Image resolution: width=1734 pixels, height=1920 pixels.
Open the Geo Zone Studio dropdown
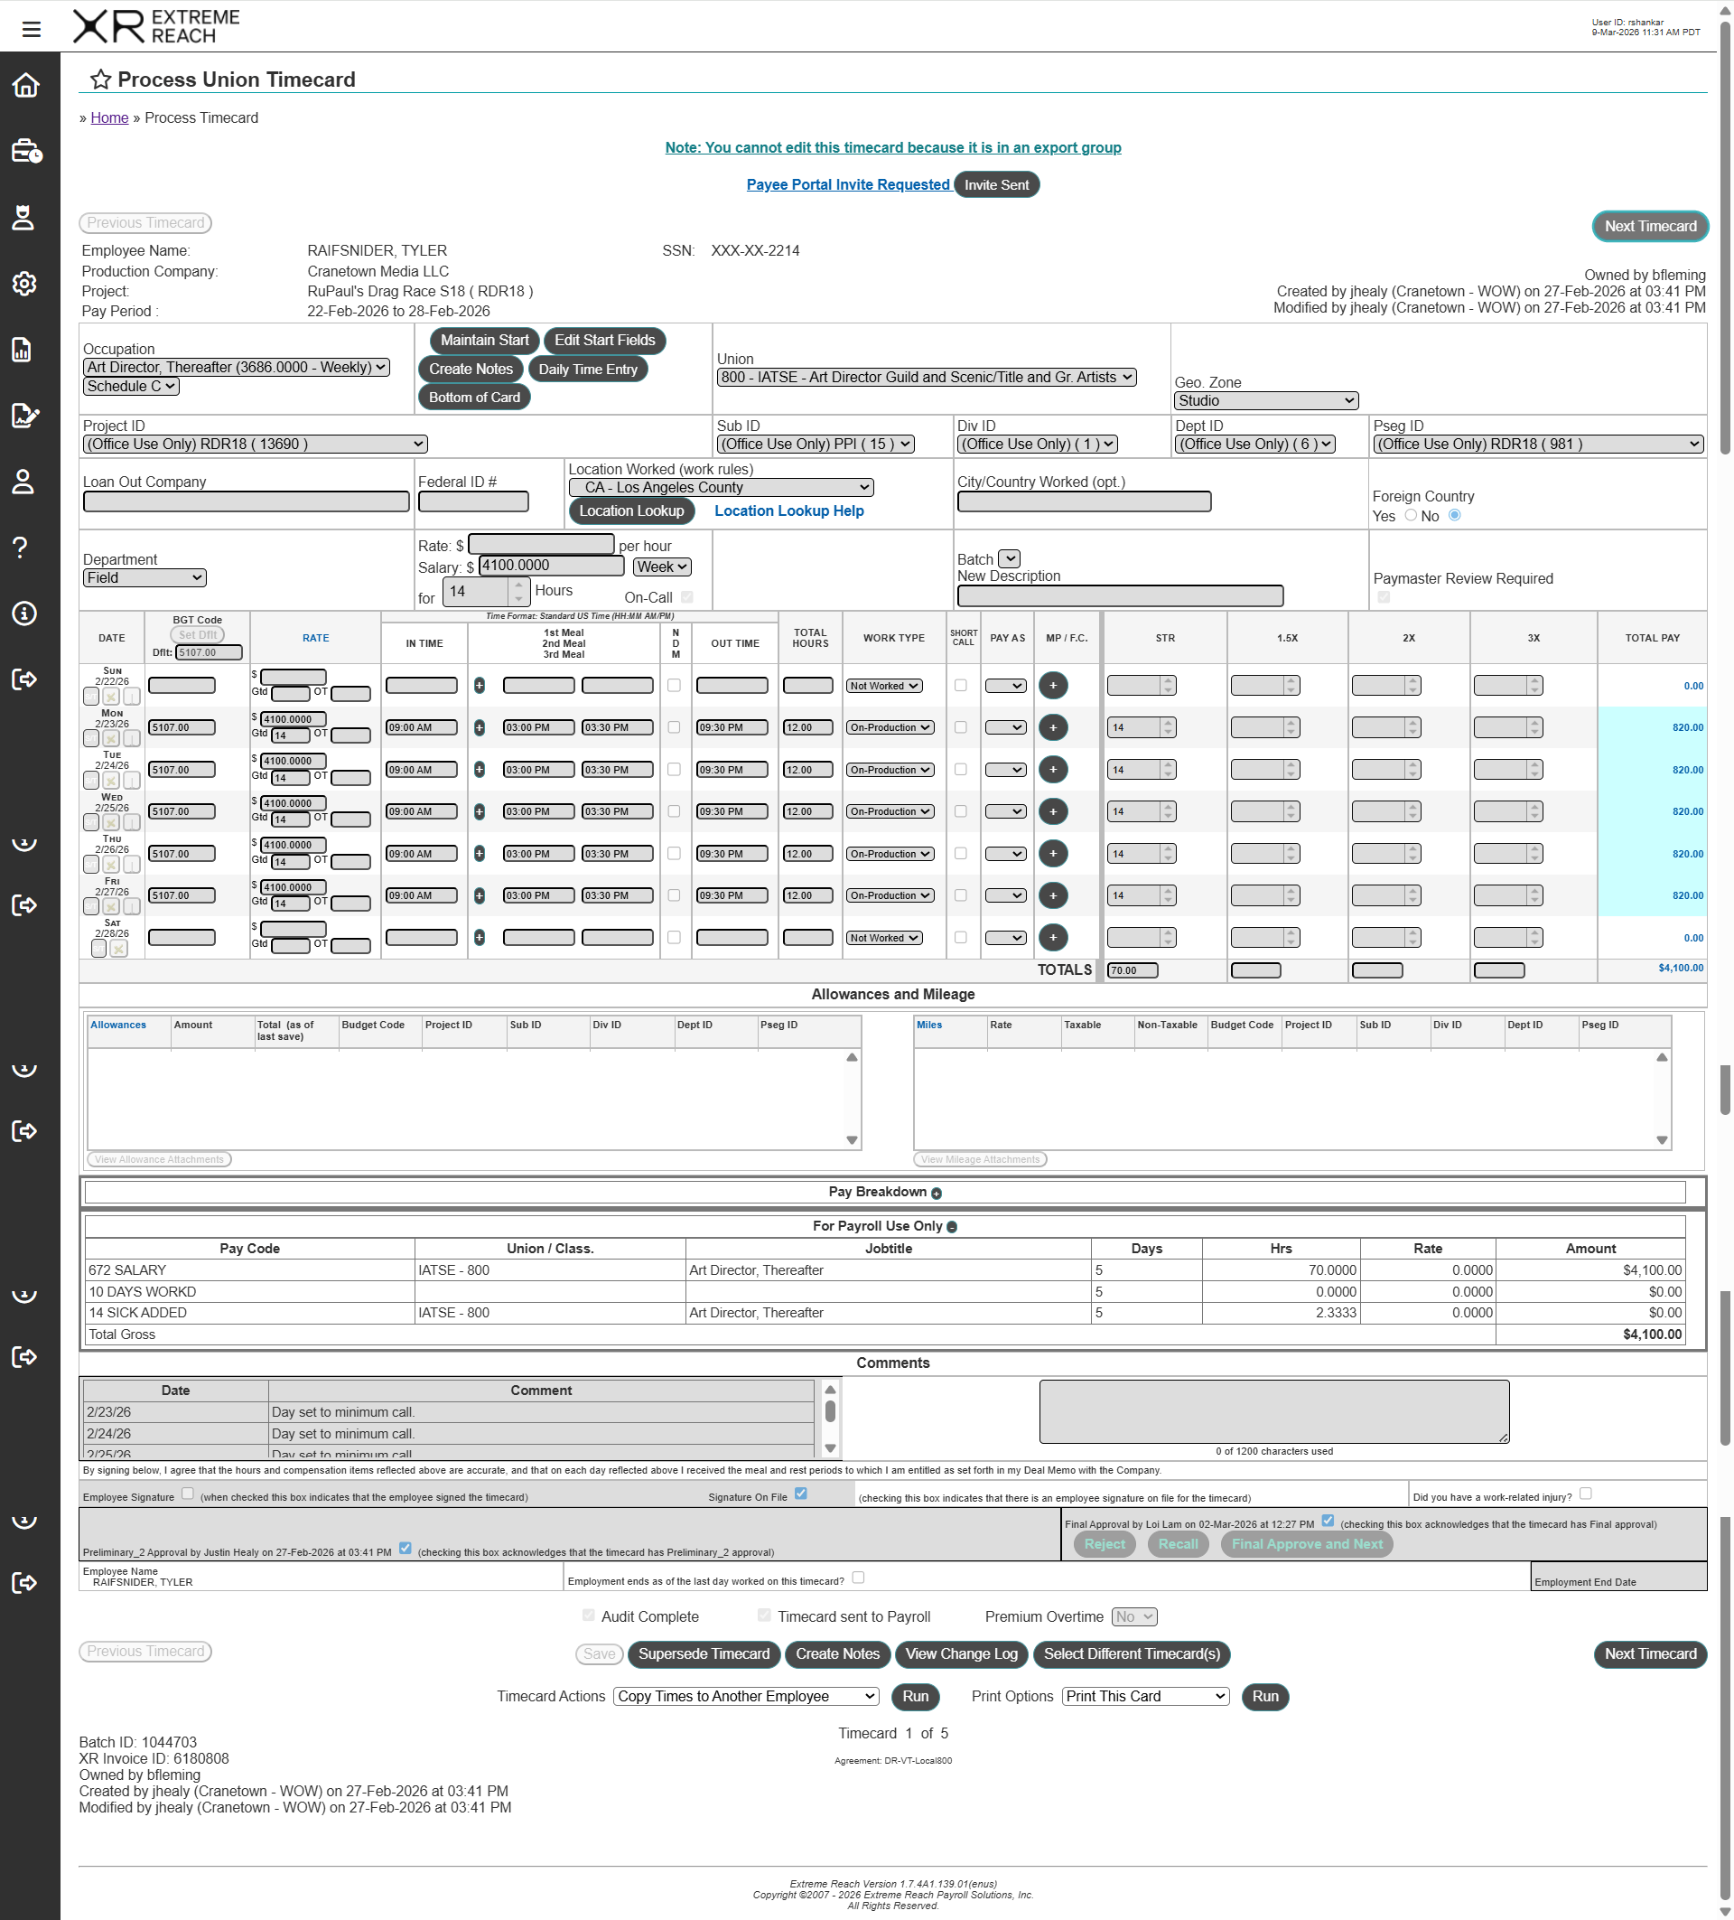(1266, 400)
